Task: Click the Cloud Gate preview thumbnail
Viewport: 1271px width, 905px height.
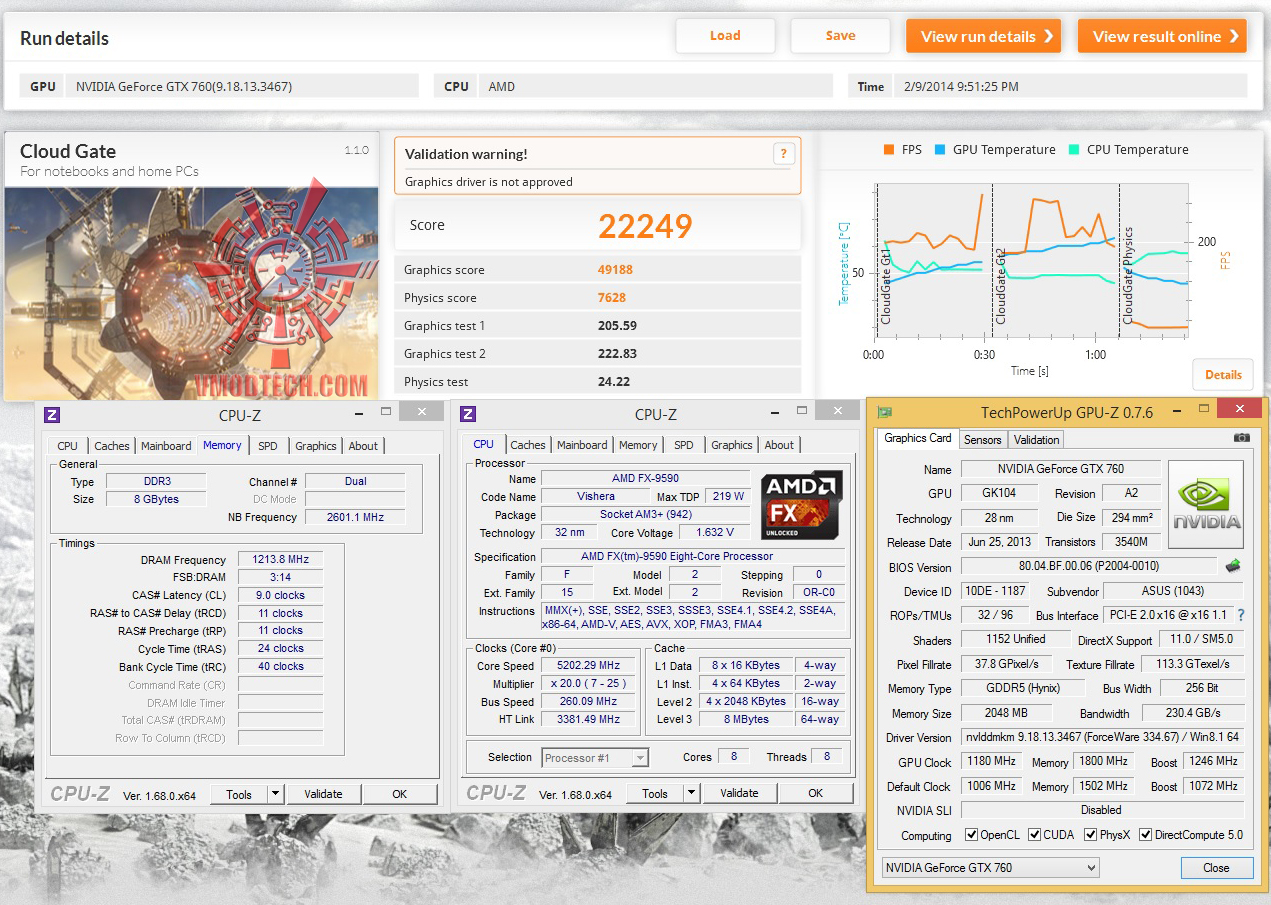Action: pyautogui.click(x=191, y=293)
